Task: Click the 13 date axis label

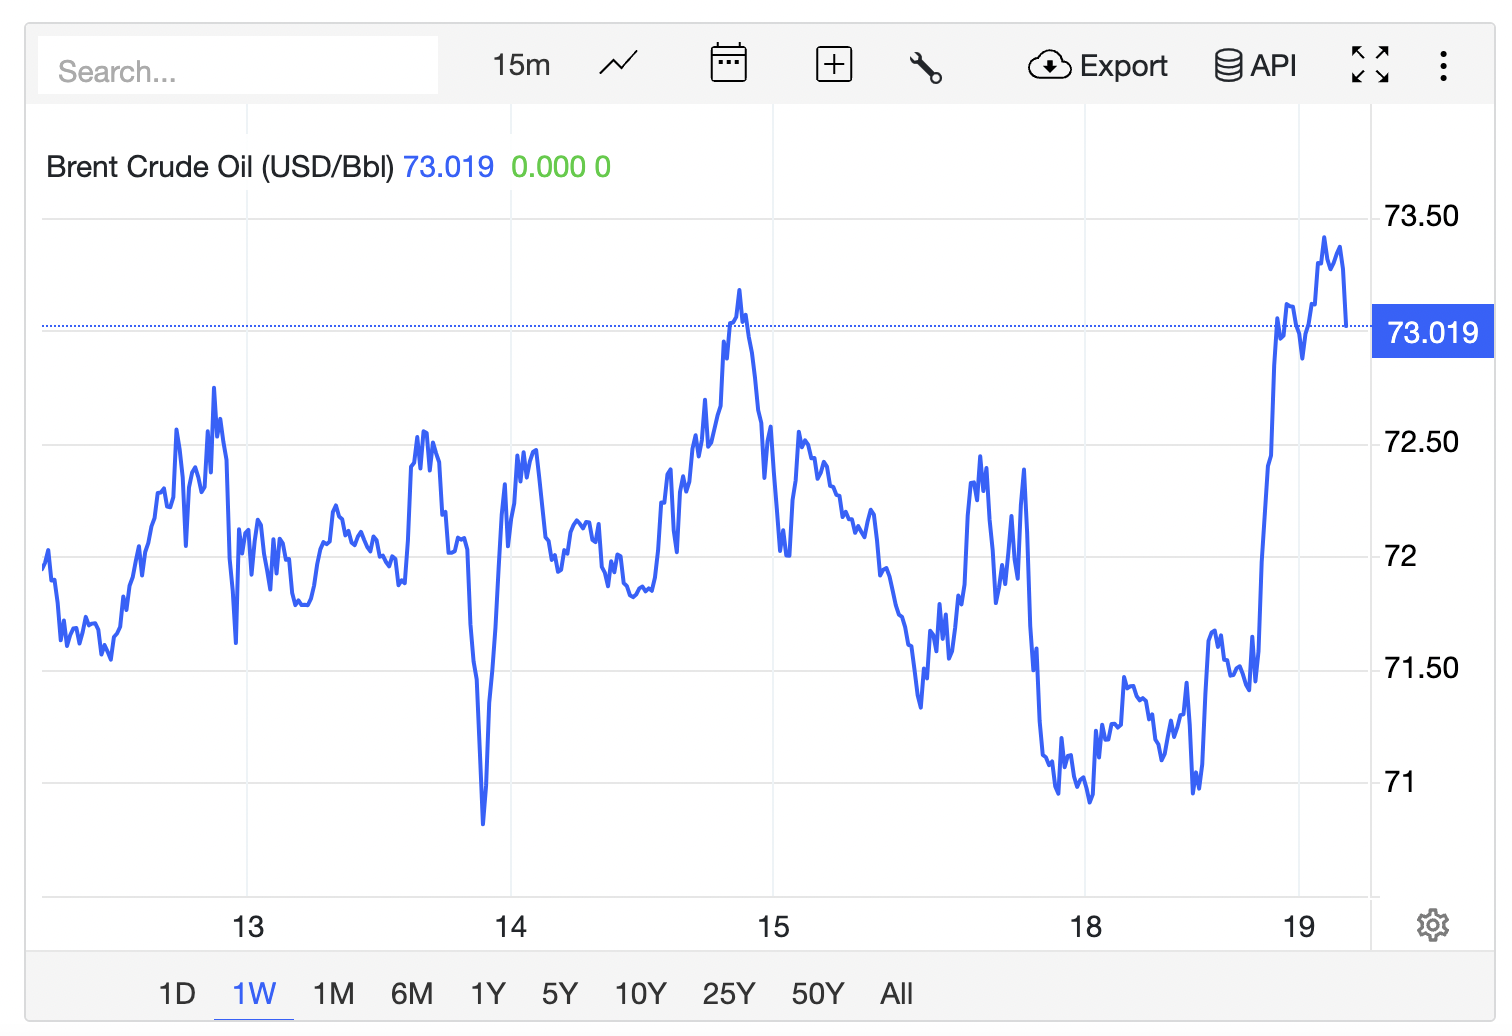Action: (x=248, y=927)
